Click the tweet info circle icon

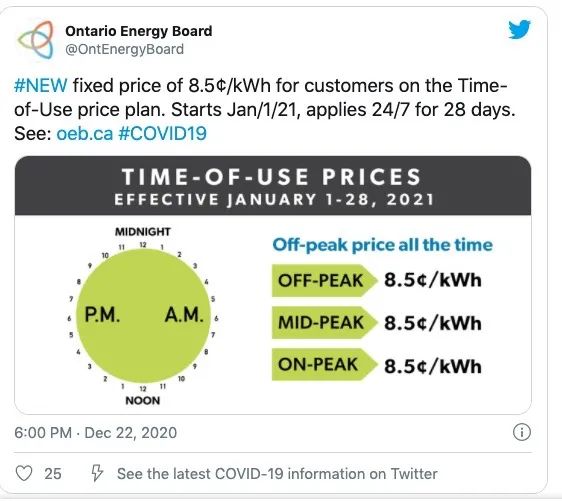pyautogui.click(x=522, y=432)
